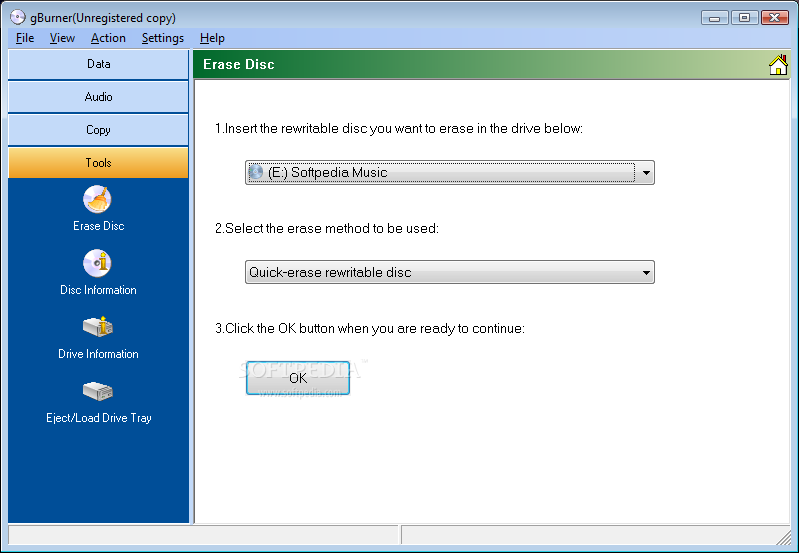Click the Disc Information sidebar label
This screenshot has width=799, height=553.
(x=98, y=290)
